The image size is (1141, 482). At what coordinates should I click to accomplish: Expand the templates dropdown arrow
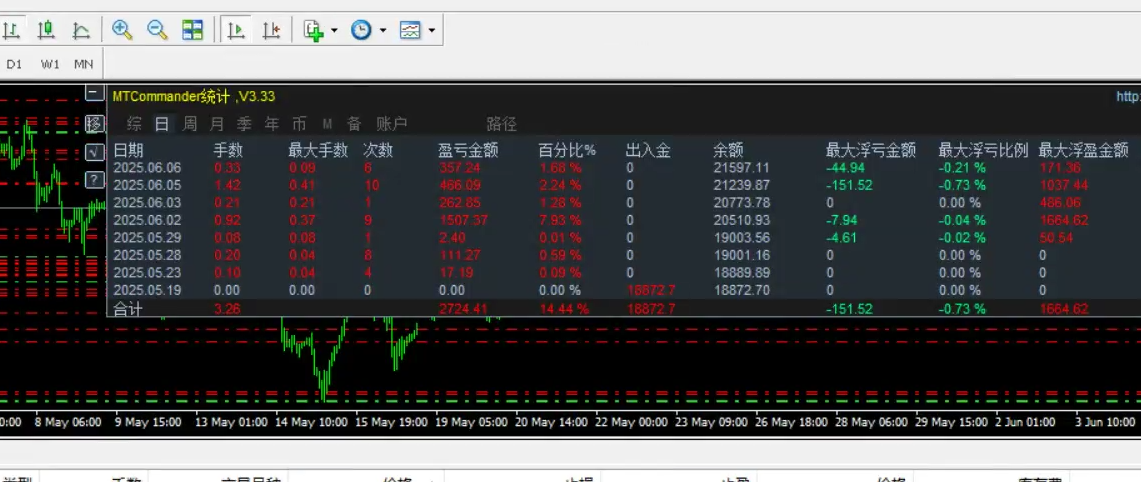pyautogui.click(x=432, y=31)
